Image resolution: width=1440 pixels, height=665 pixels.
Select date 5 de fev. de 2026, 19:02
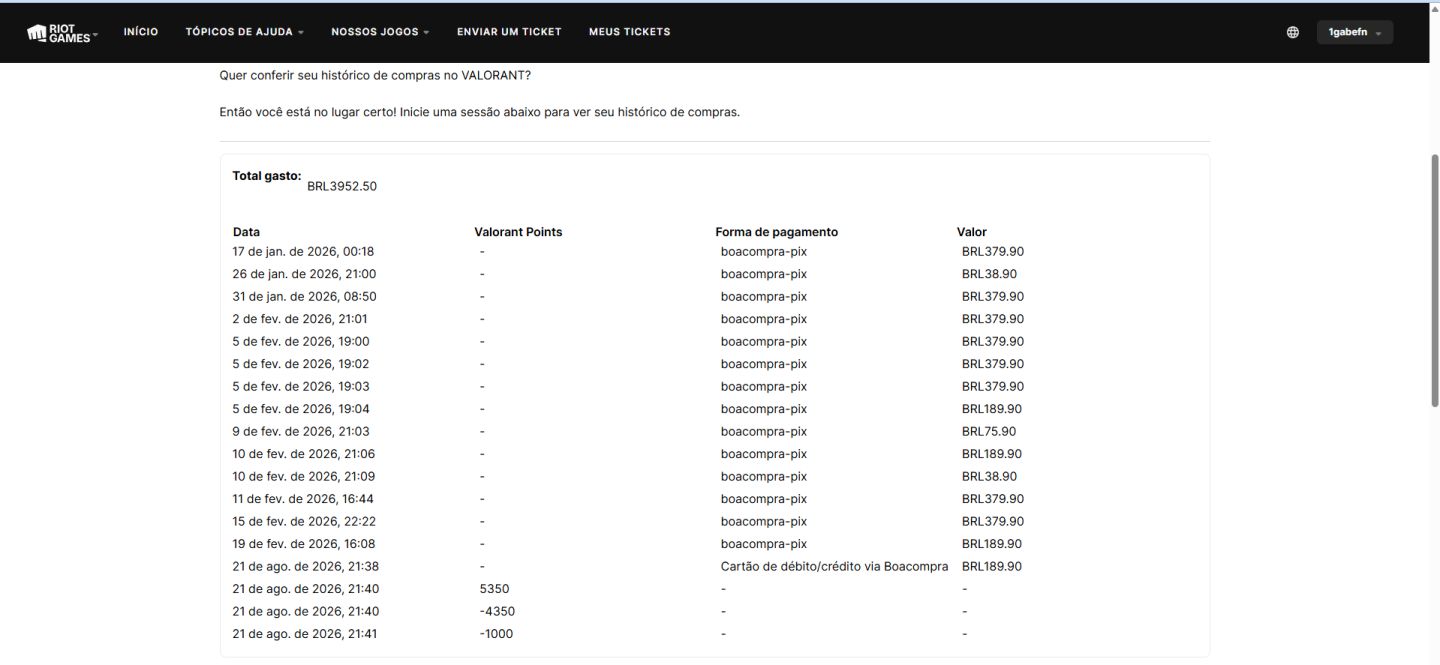(x=300, y=364)
